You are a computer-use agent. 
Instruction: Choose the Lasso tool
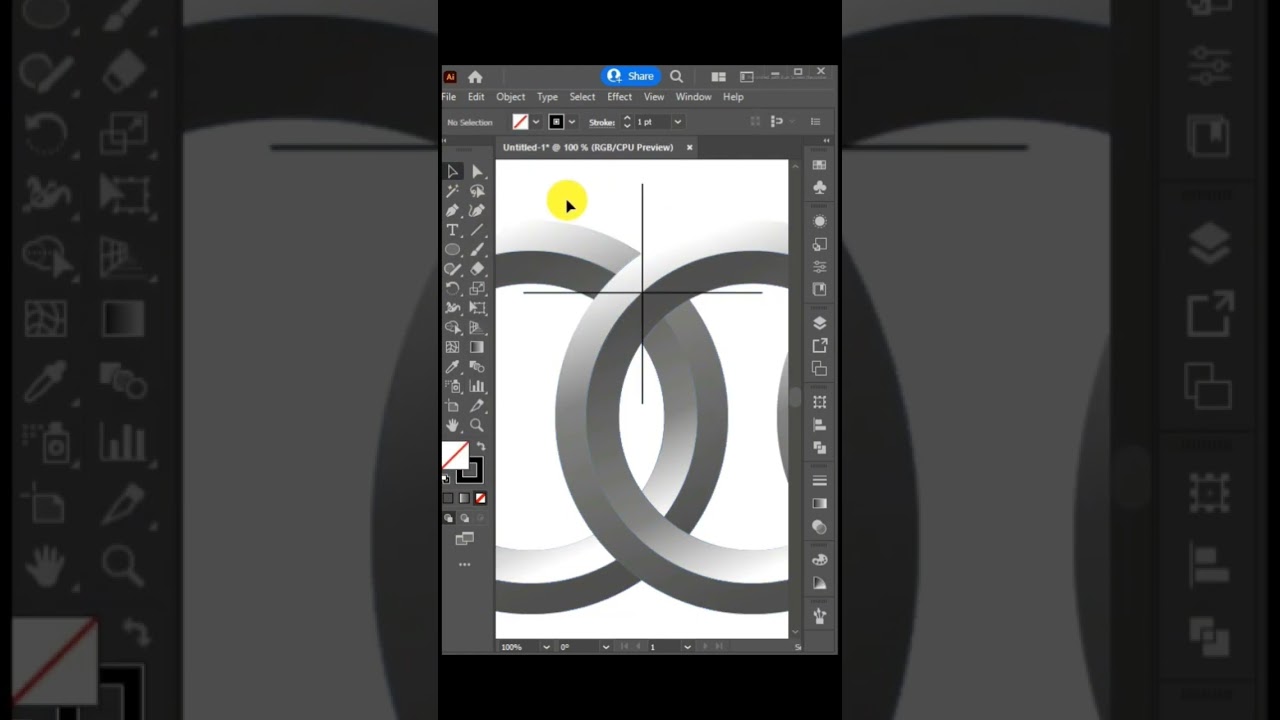point(477,191)
